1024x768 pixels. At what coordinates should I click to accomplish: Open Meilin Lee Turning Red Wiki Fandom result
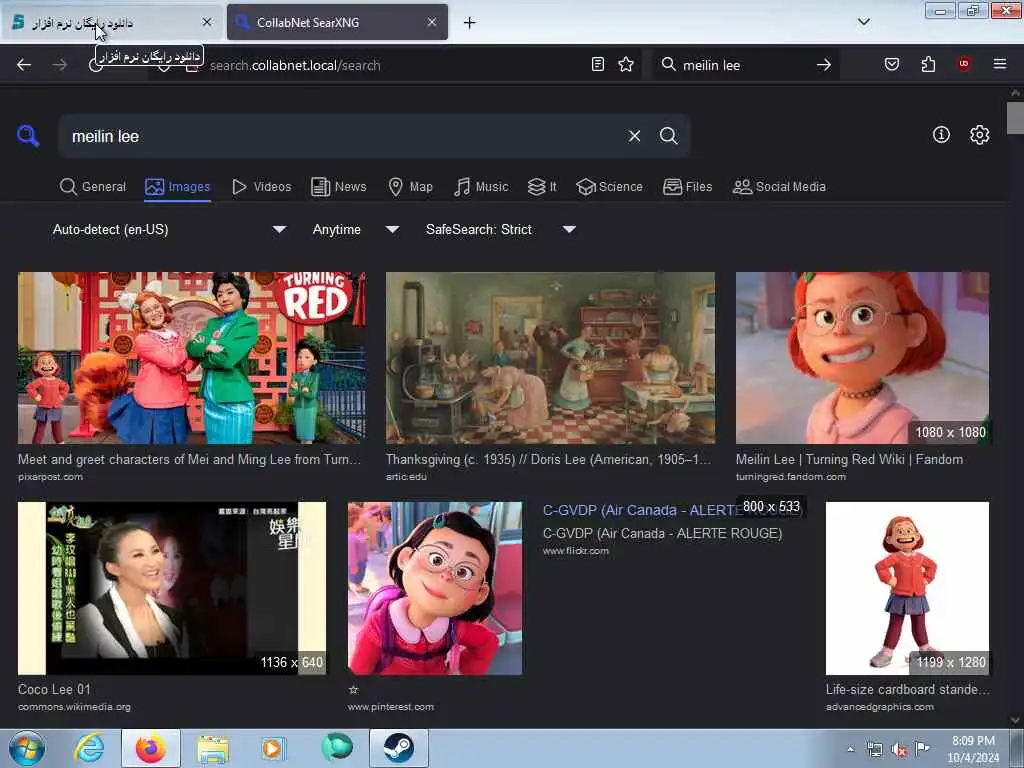pyautogui.click(x=849, y=459)
